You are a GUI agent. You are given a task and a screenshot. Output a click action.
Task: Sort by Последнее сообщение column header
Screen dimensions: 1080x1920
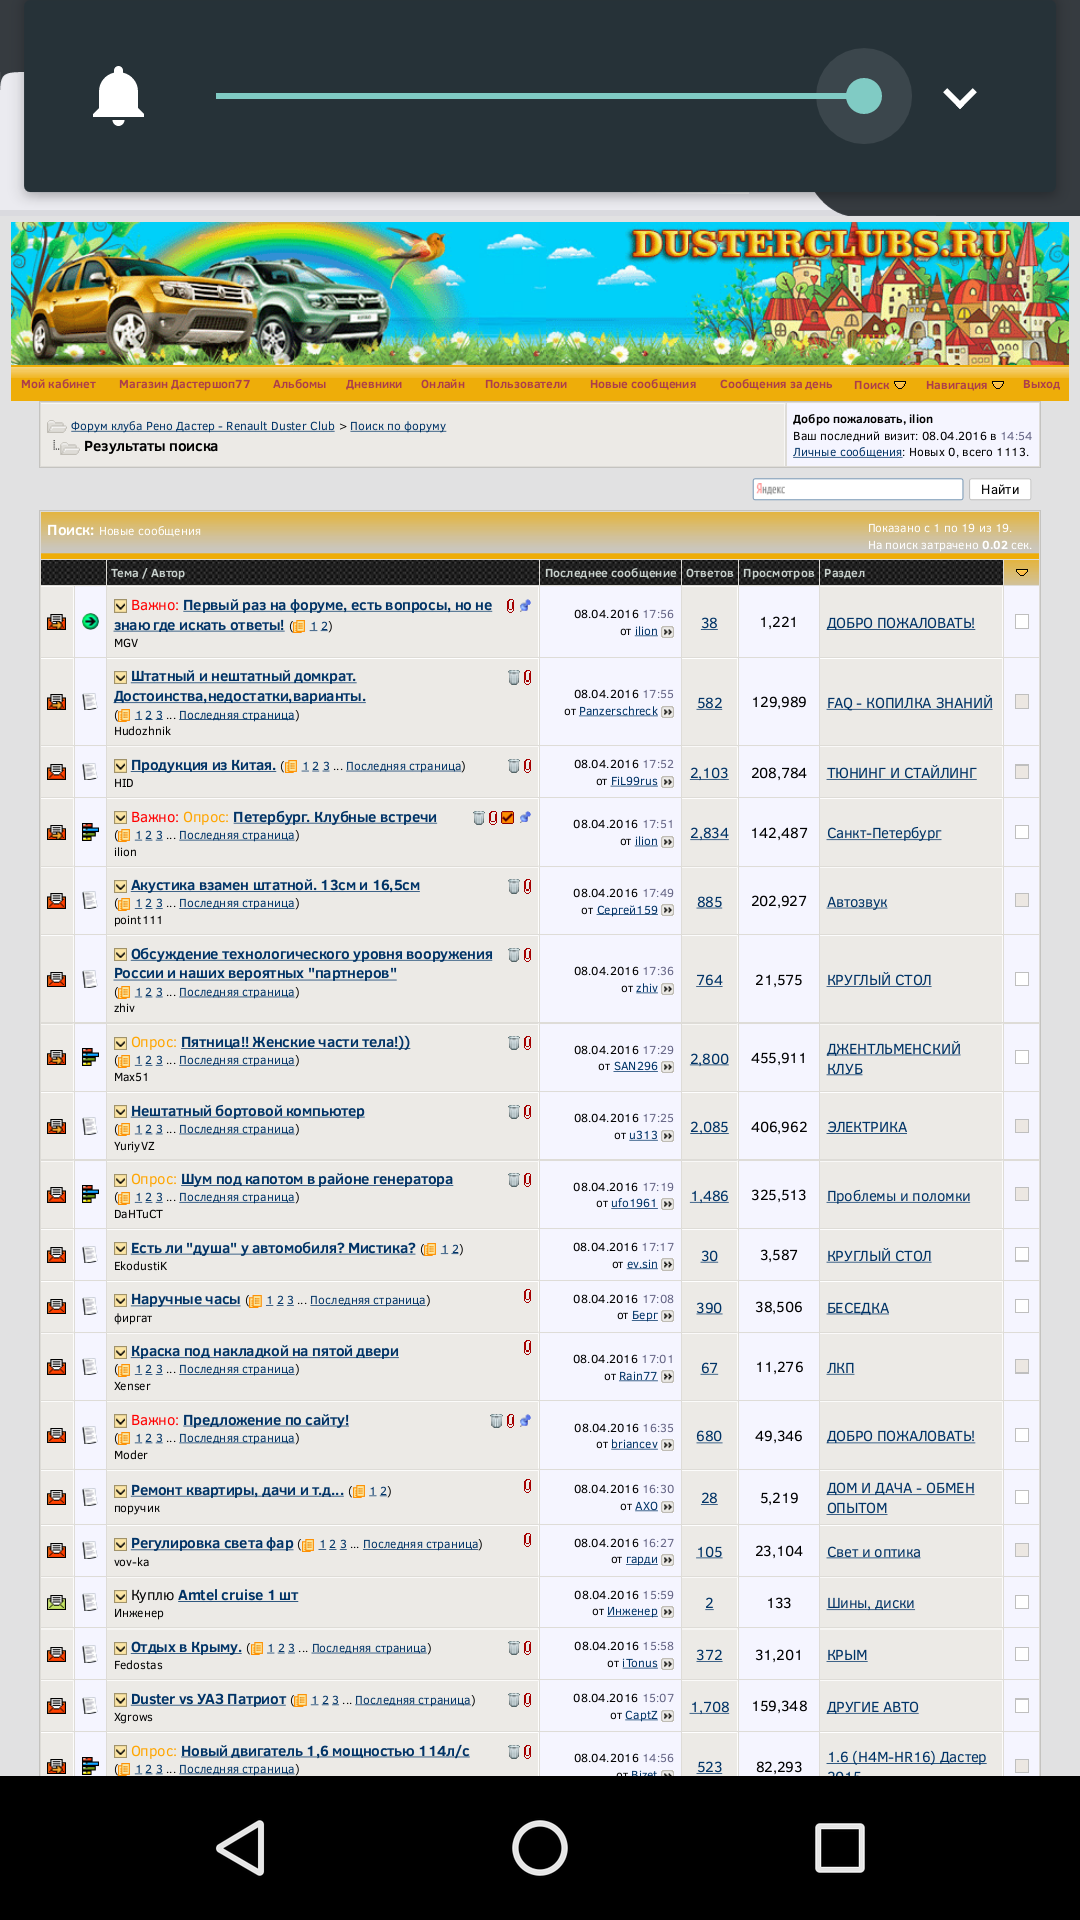[610, 573]
